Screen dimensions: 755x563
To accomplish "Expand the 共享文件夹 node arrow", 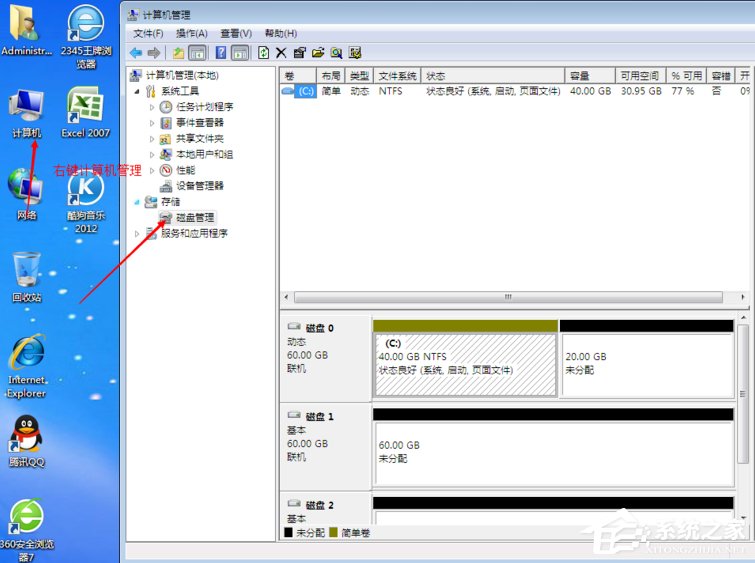I will tap(152, 139).
